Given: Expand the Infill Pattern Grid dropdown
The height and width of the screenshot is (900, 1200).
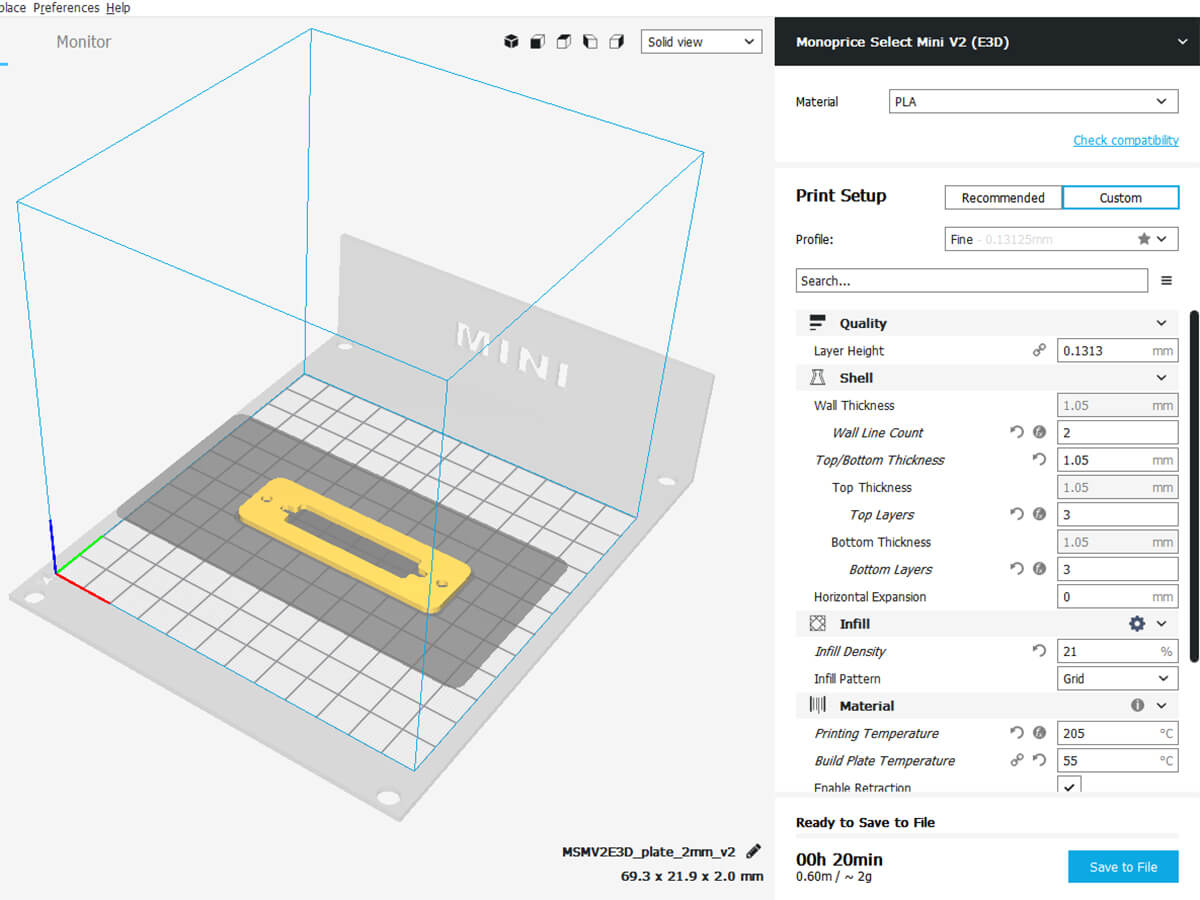Looking at the screenshot, I should coord(1117,679).
